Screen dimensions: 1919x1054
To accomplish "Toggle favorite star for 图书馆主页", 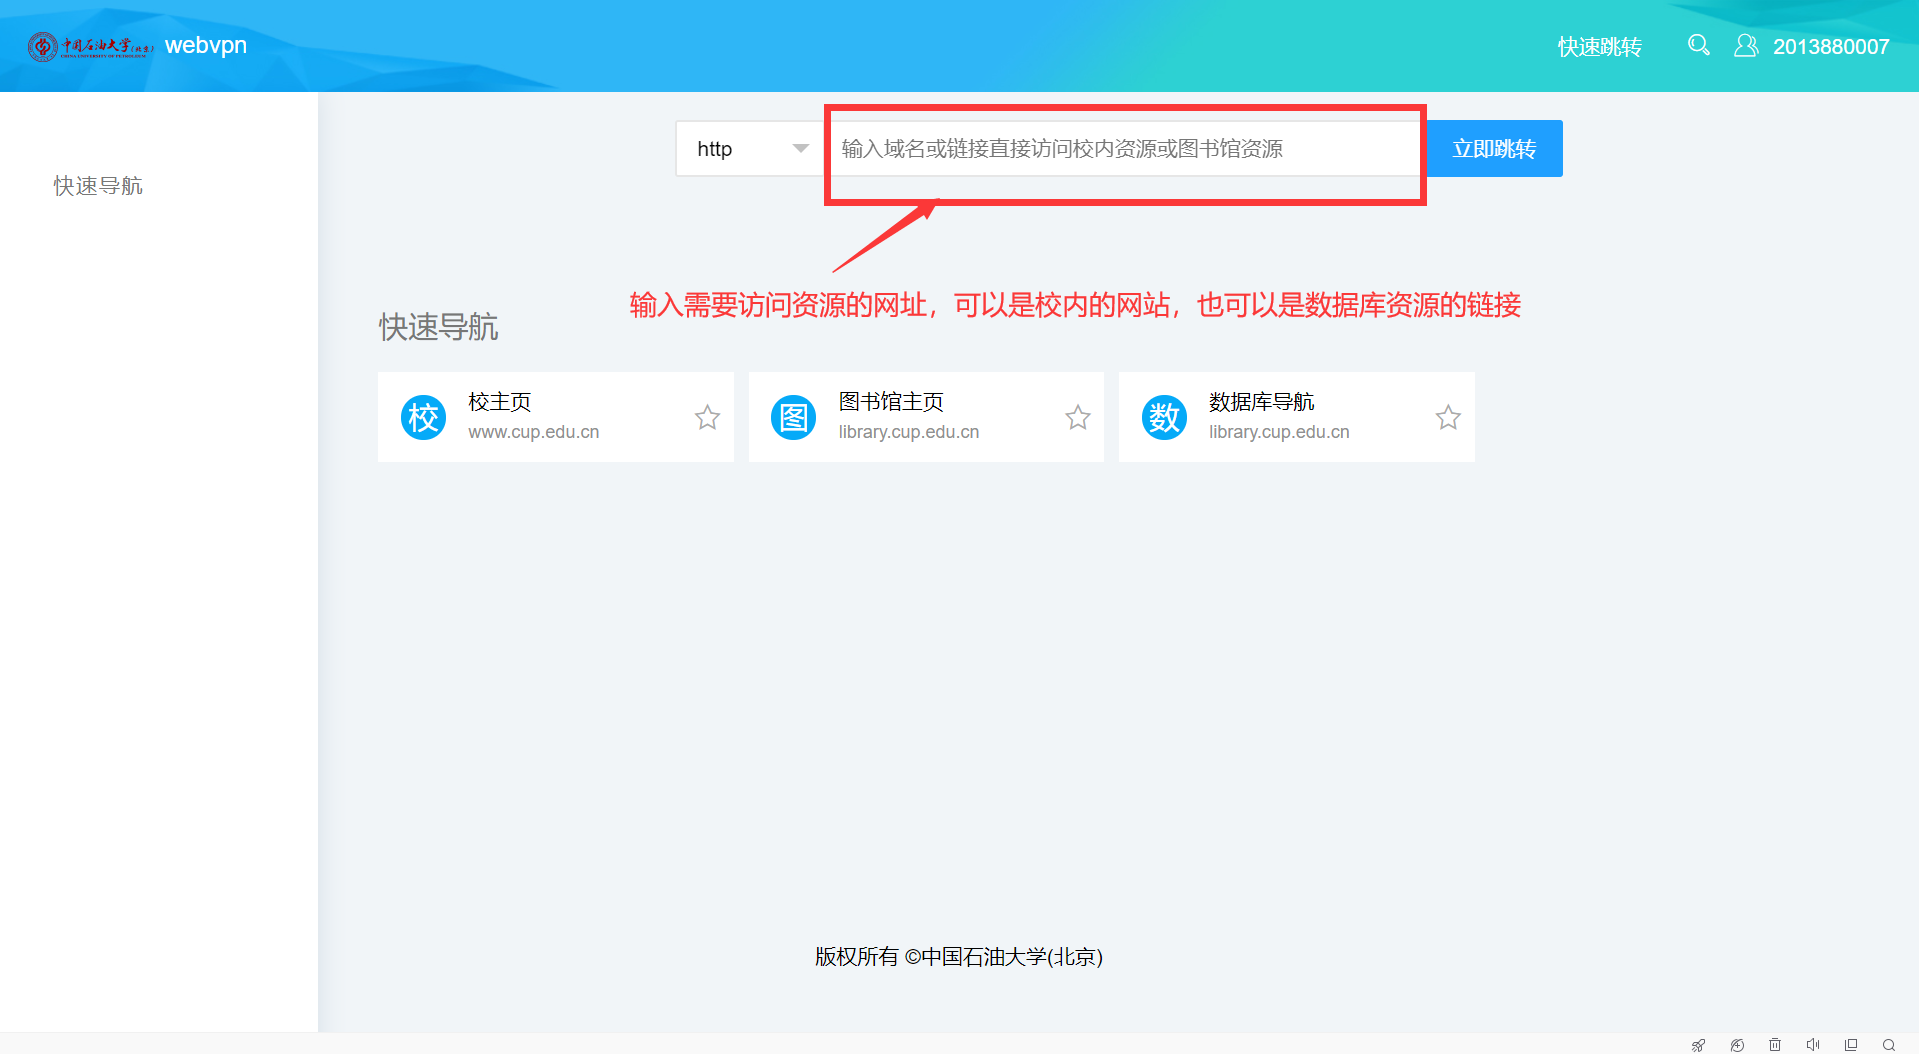I will (1077, 417).
